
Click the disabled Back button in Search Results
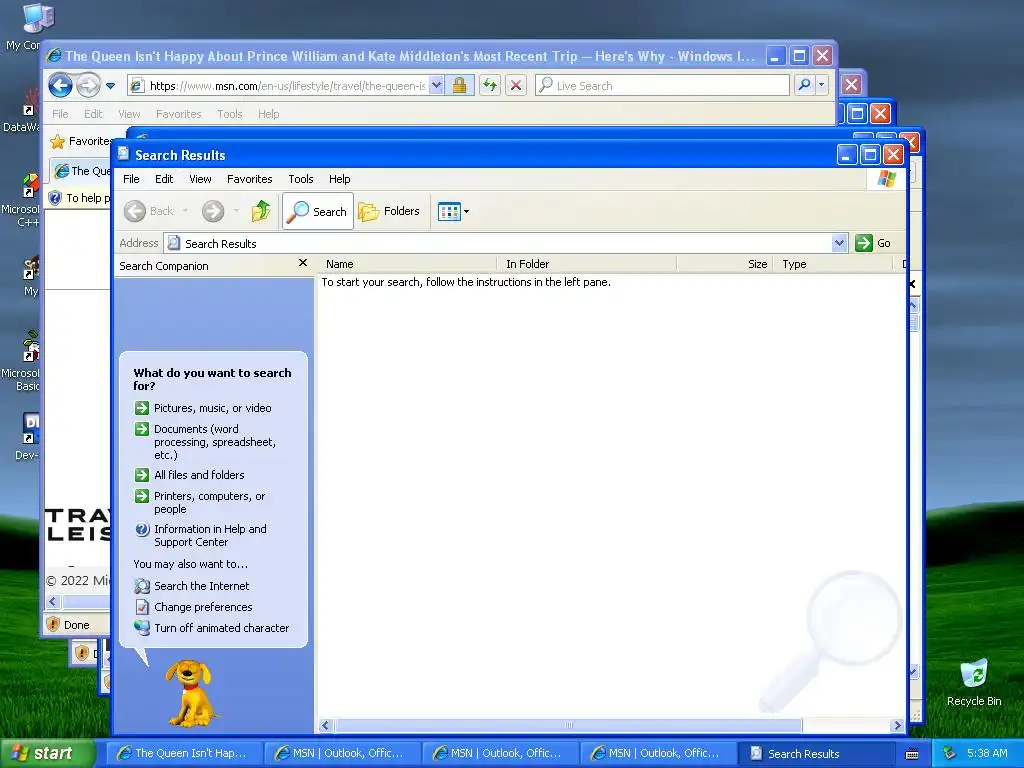point(149,211)
